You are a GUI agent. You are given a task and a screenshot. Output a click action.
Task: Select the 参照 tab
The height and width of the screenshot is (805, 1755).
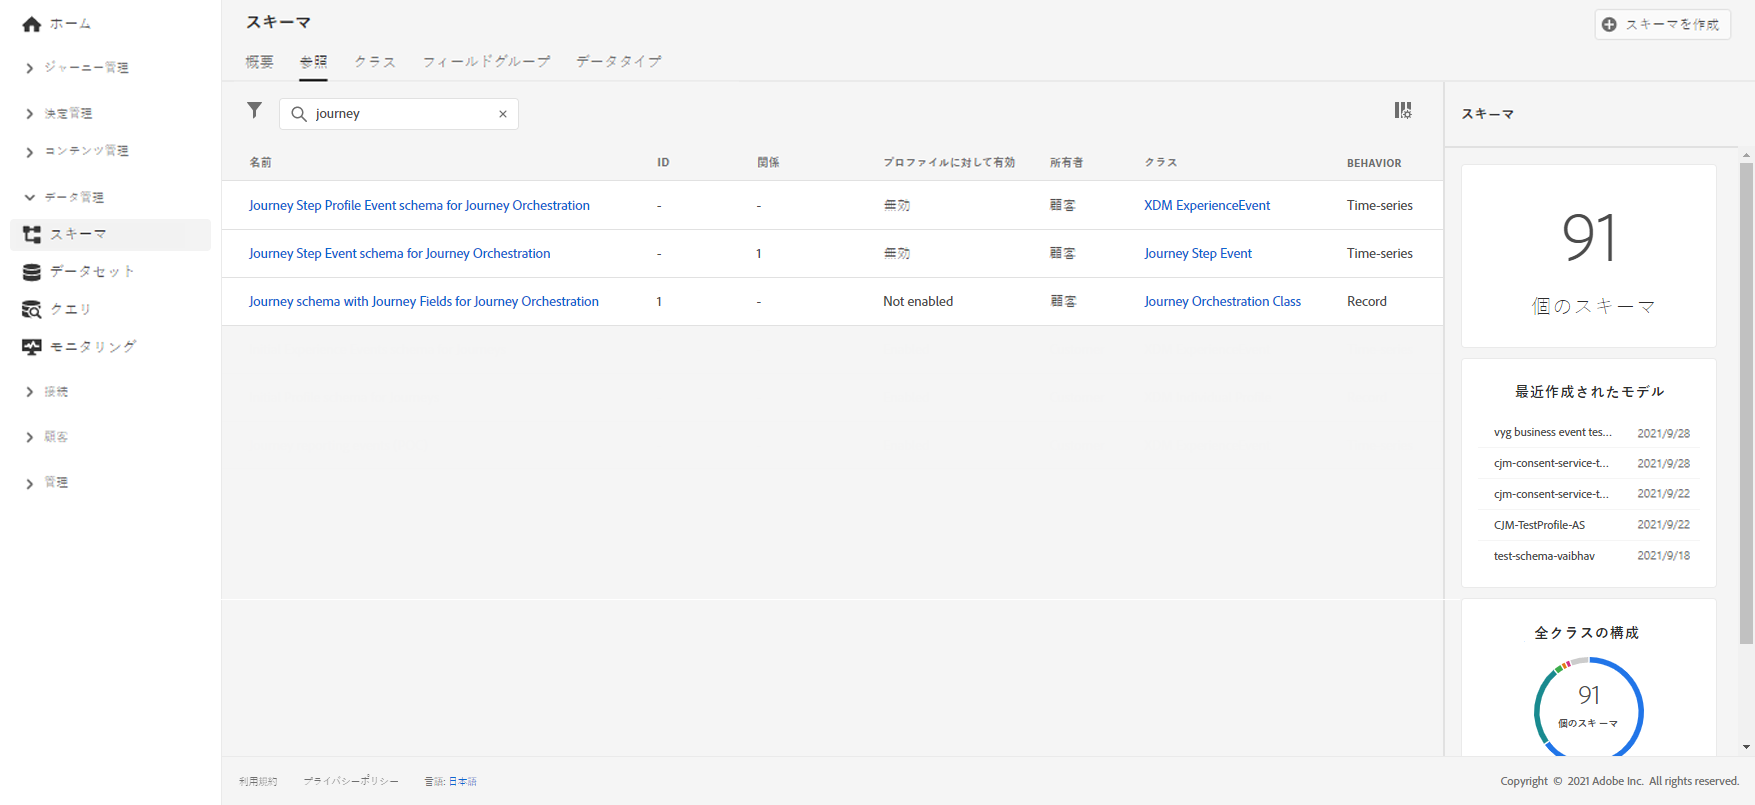(x=313, y=62)
